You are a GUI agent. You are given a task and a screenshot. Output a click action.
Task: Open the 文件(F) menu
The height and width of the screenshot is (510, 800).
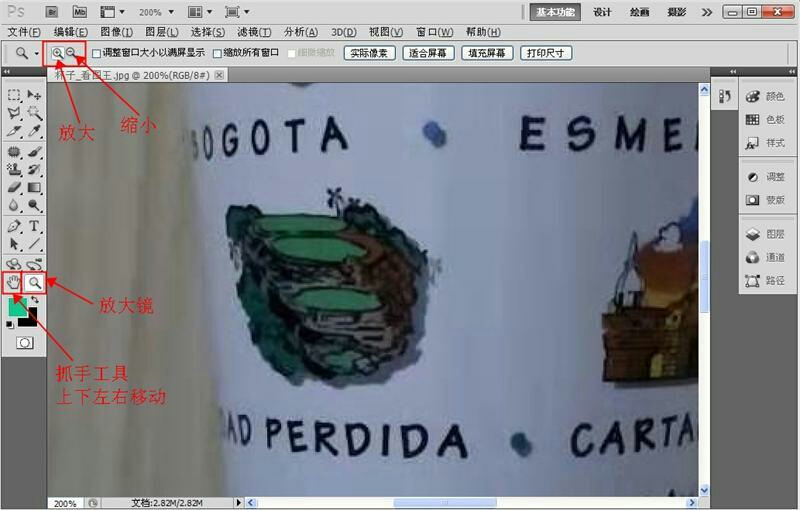coord(23,32)
